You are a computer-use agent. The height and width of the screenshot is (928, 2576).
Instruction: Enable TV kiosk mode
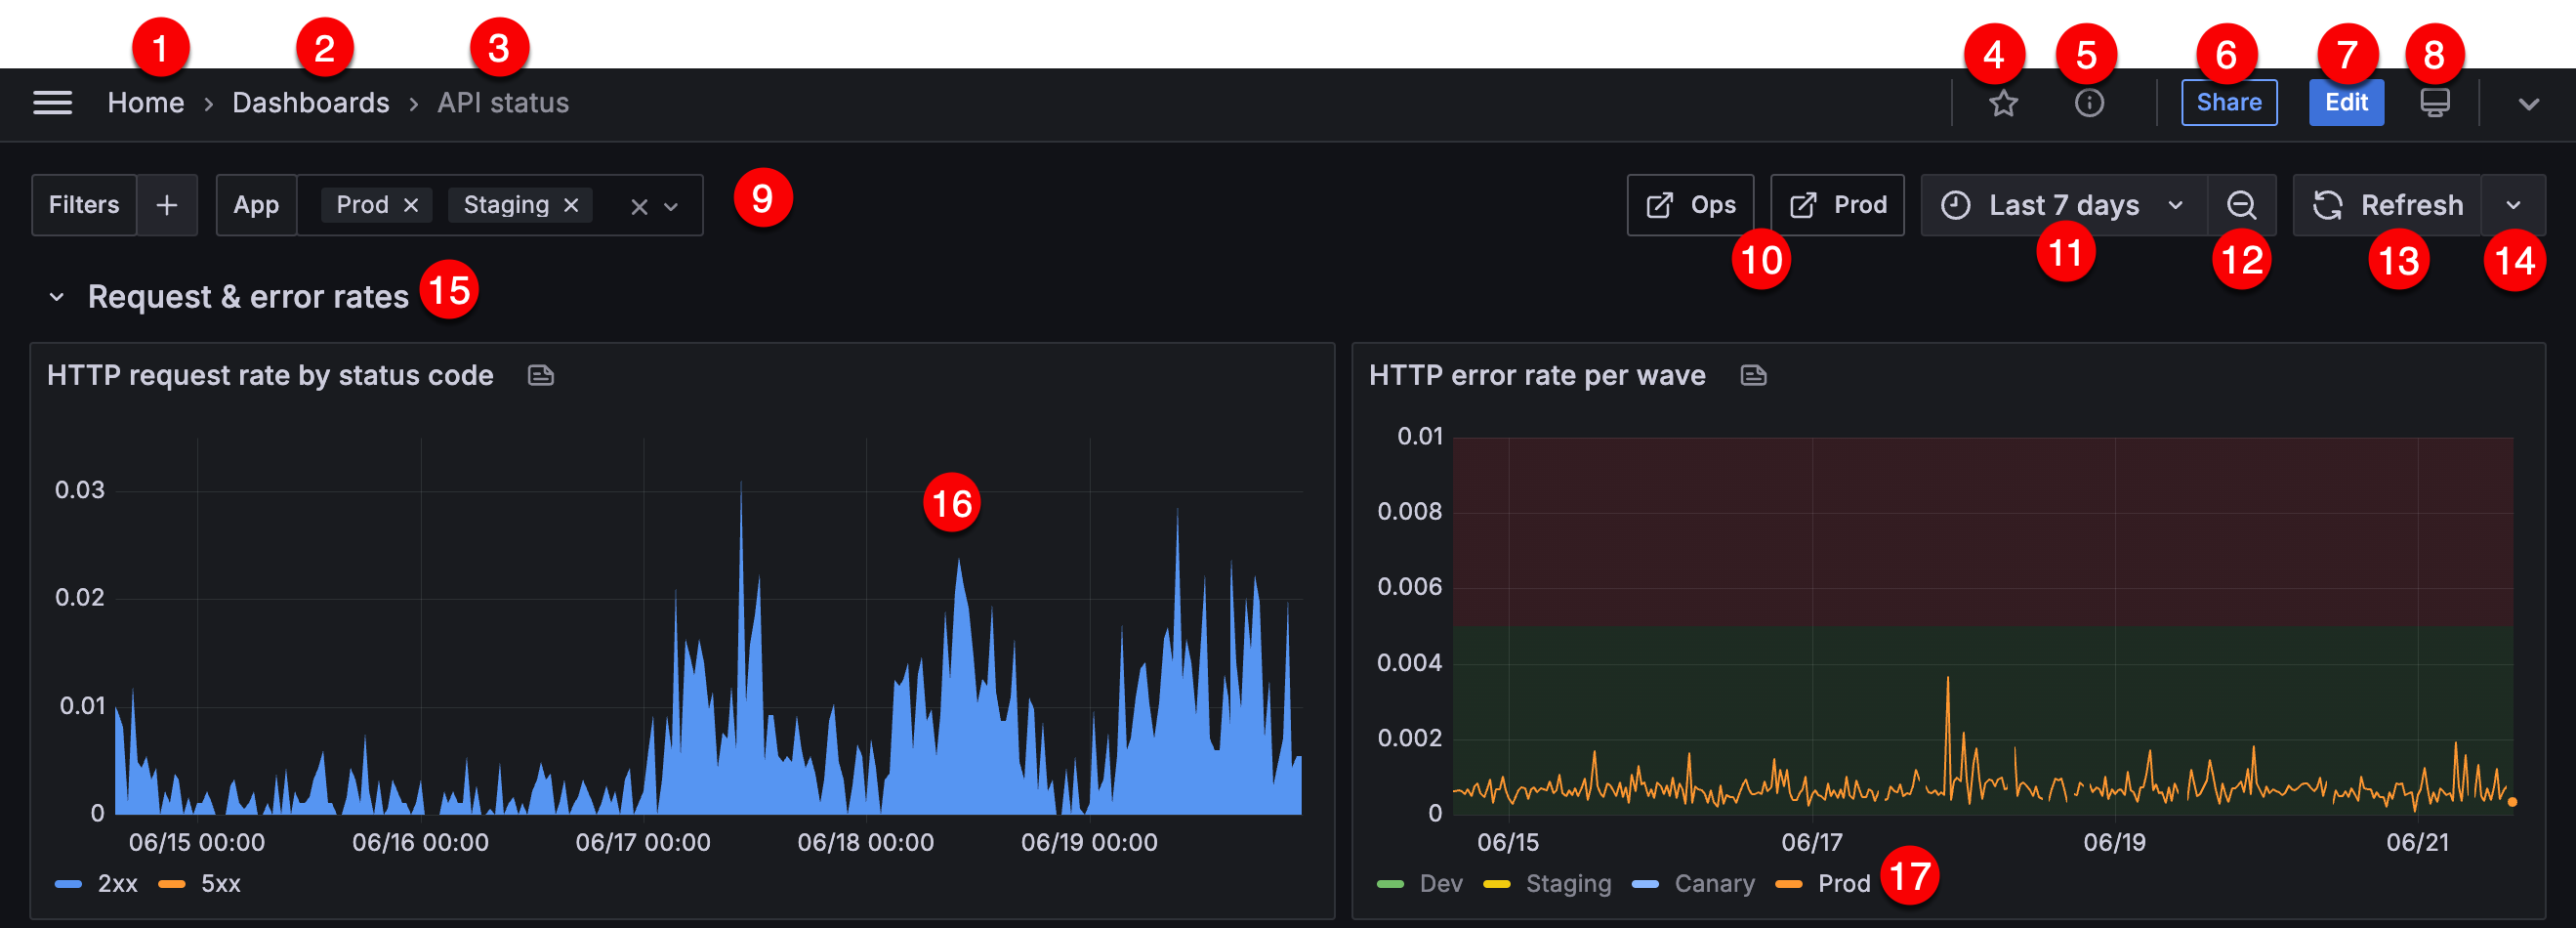click(2434, 102)
